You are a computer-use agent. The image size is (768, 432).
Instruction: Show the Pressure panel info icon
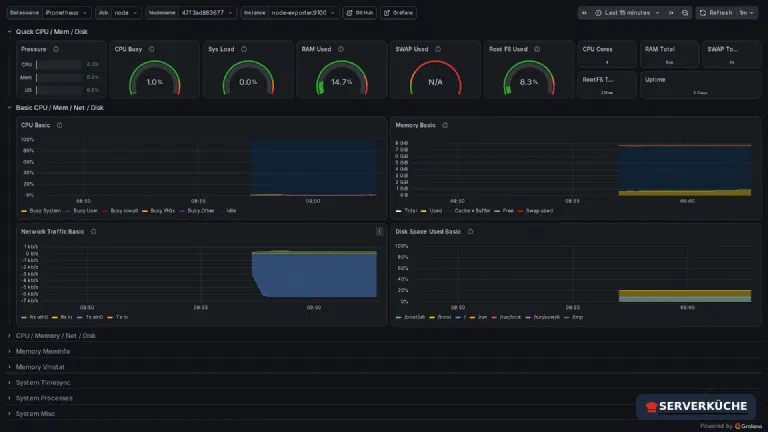point(56,49)
